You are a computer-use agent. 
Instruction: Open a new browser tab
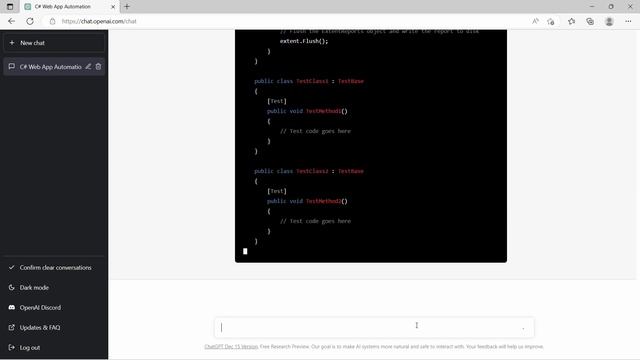[127, 7]
